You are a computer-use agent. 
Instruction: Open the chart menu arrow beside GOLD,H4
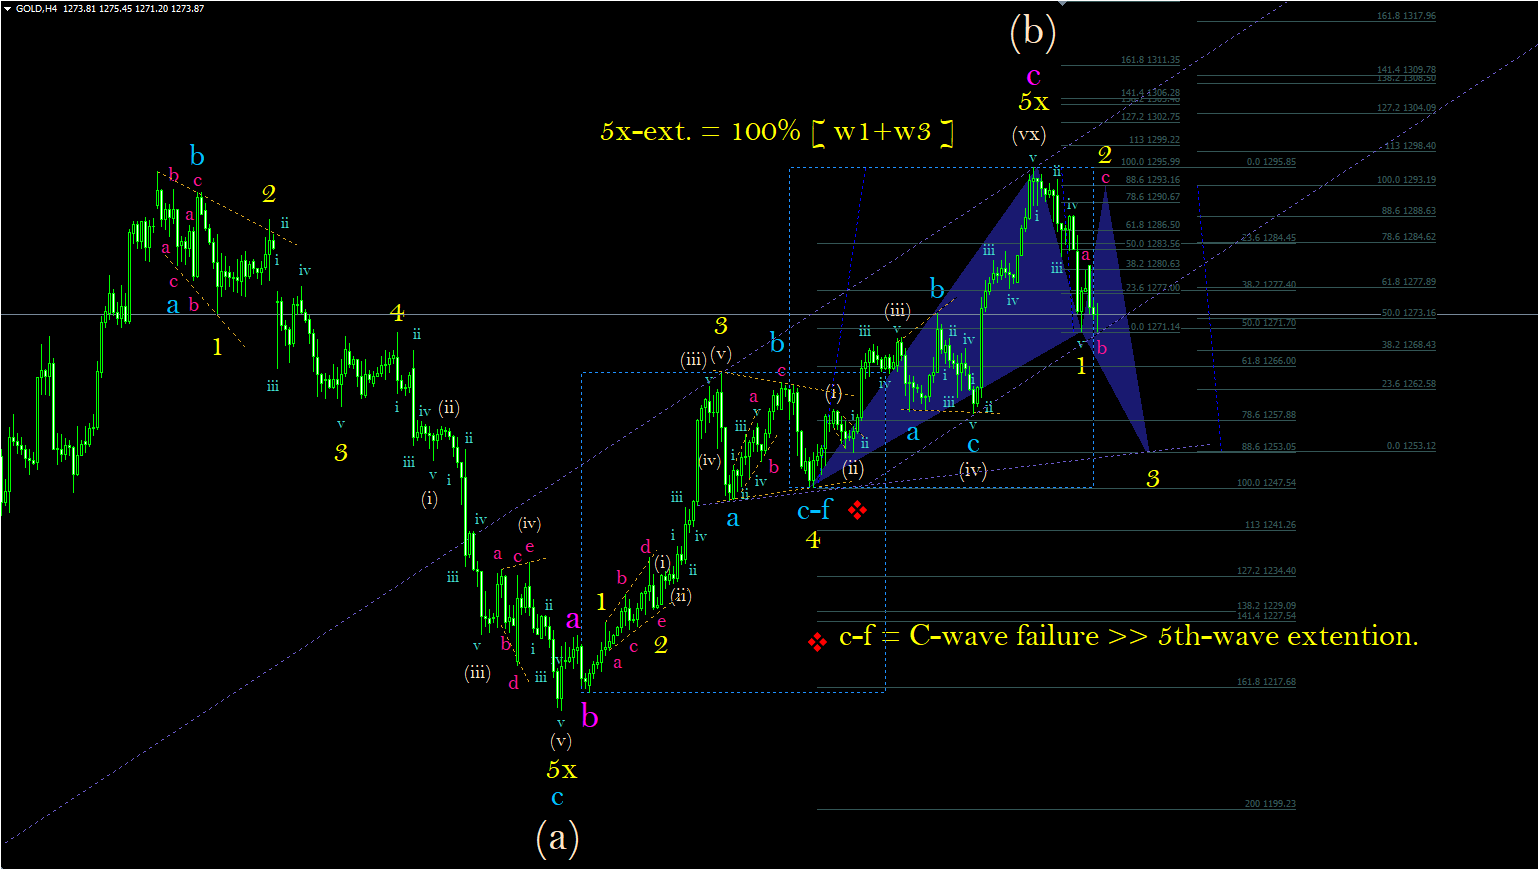pyautogui.click(x=8, y=9)
